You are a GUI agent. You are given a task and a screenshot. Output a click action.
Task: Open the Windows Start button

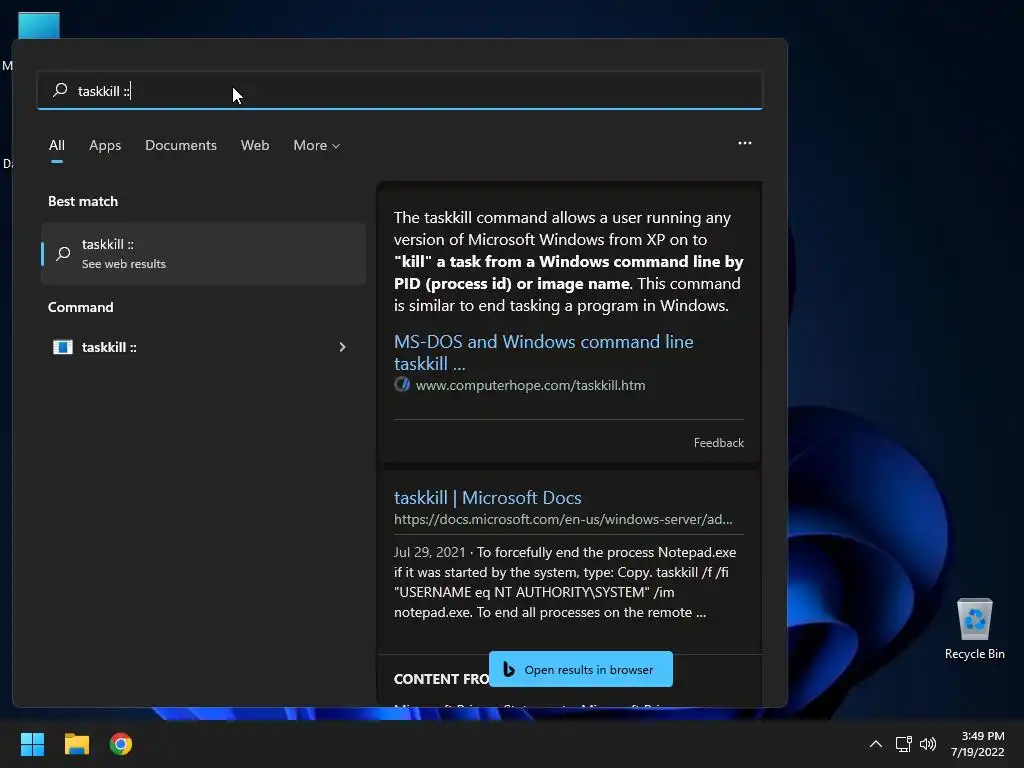tap(32, 744)
